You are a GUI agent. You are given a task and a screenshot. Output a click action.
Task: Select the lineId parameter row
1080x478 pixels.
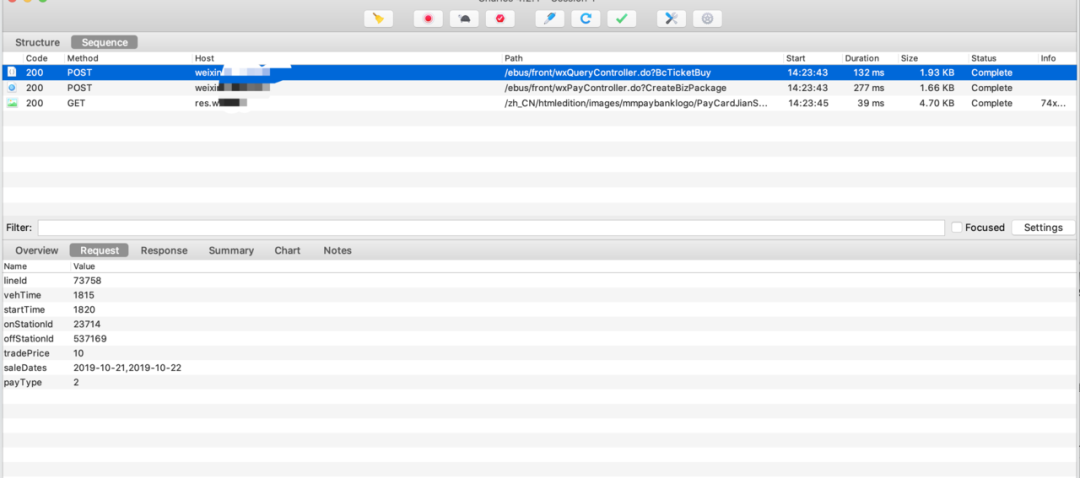540,280
